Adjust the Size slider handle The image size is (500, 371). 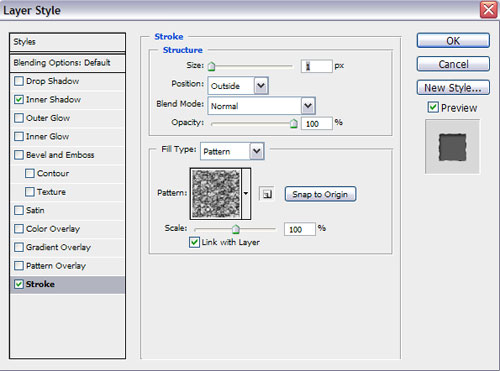(x=211, y=66)
